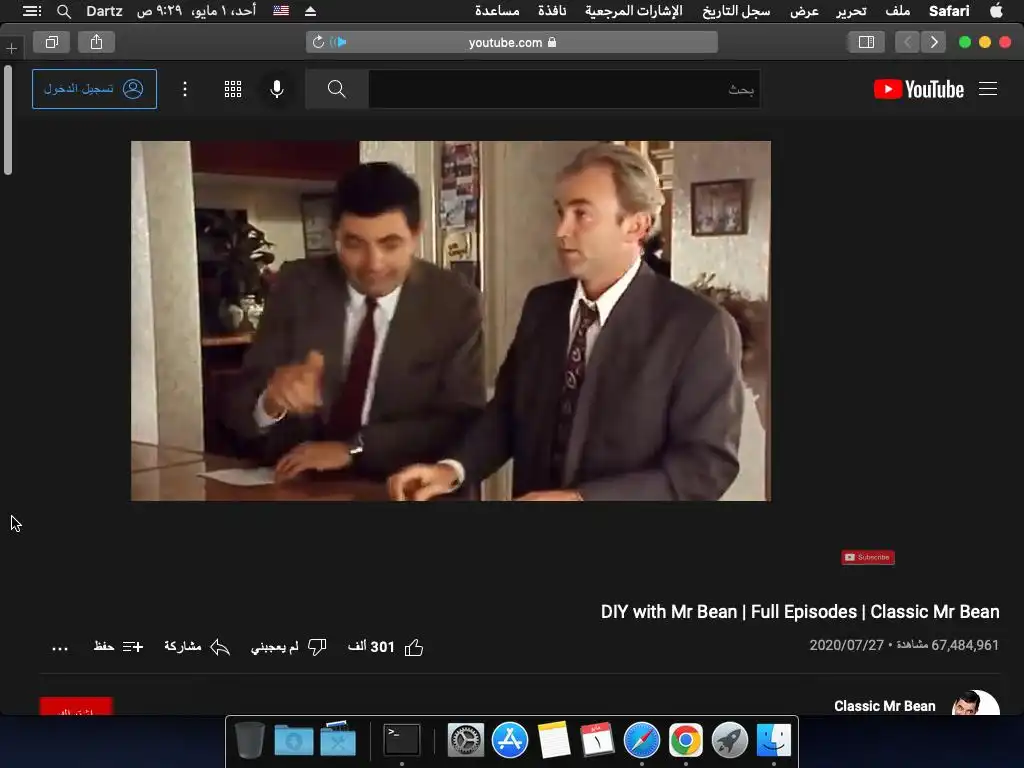Open Google Chrome from Dock
The image size is (1024, 768).
(x=685, y=740)
